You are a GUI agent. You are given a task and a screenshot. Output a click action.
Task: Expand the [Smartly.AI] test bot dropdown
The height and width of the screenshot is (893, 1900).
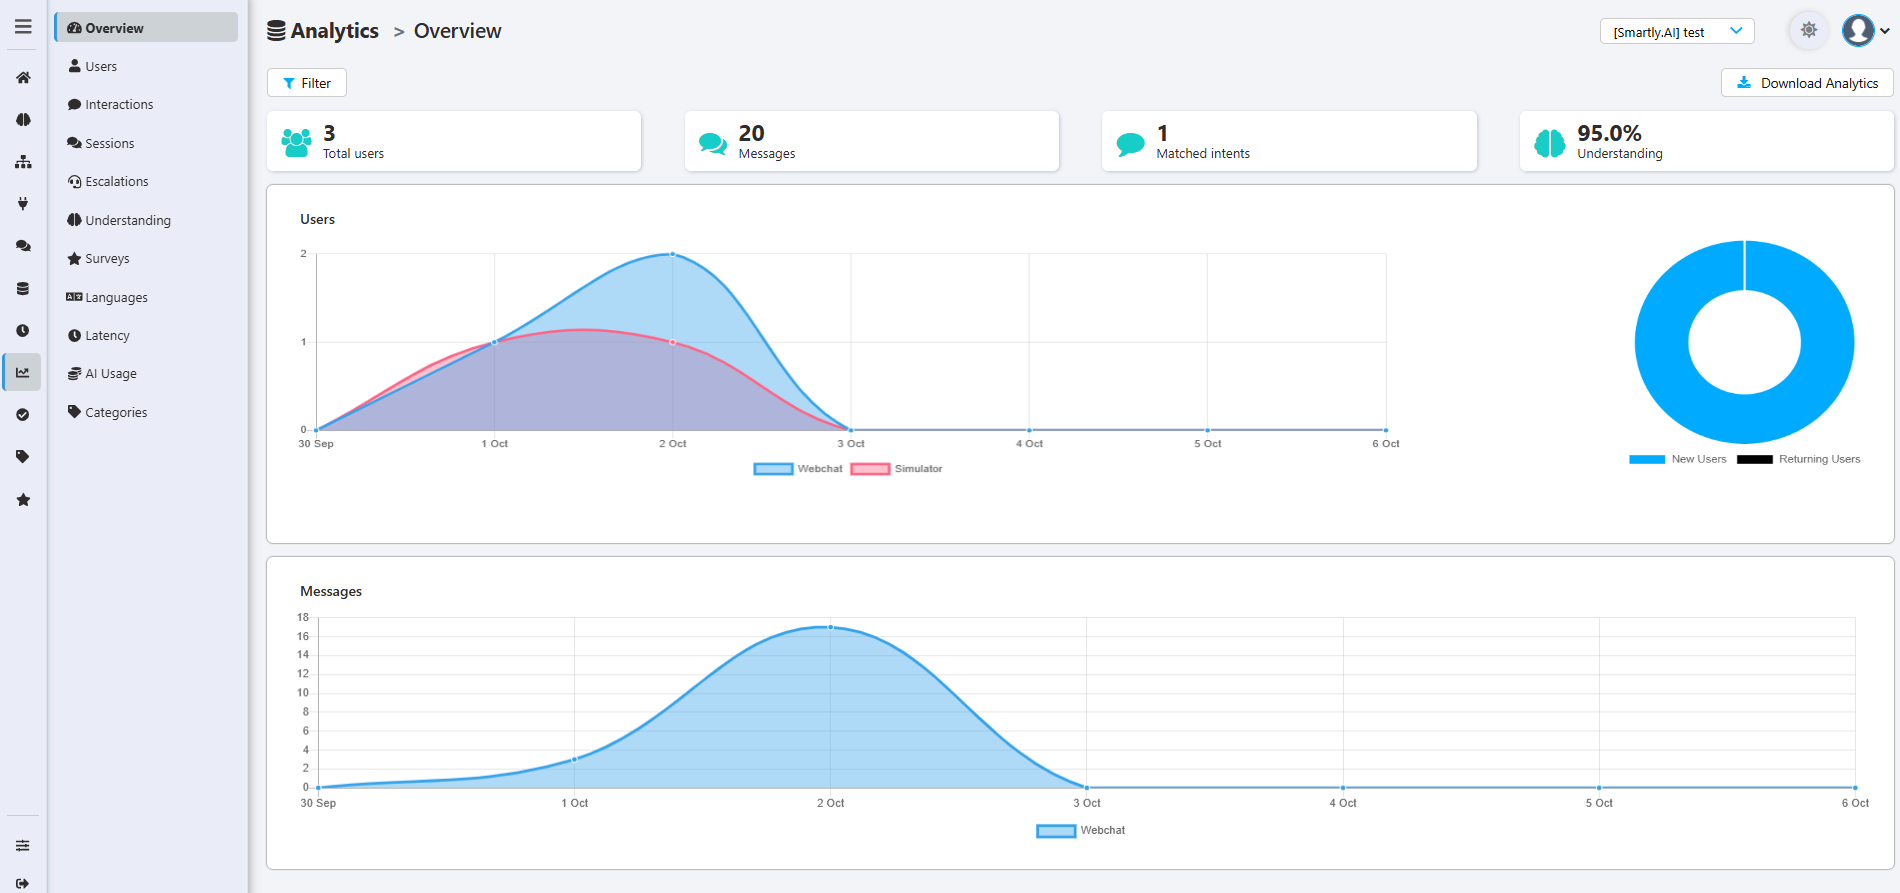pos(1677,32)
